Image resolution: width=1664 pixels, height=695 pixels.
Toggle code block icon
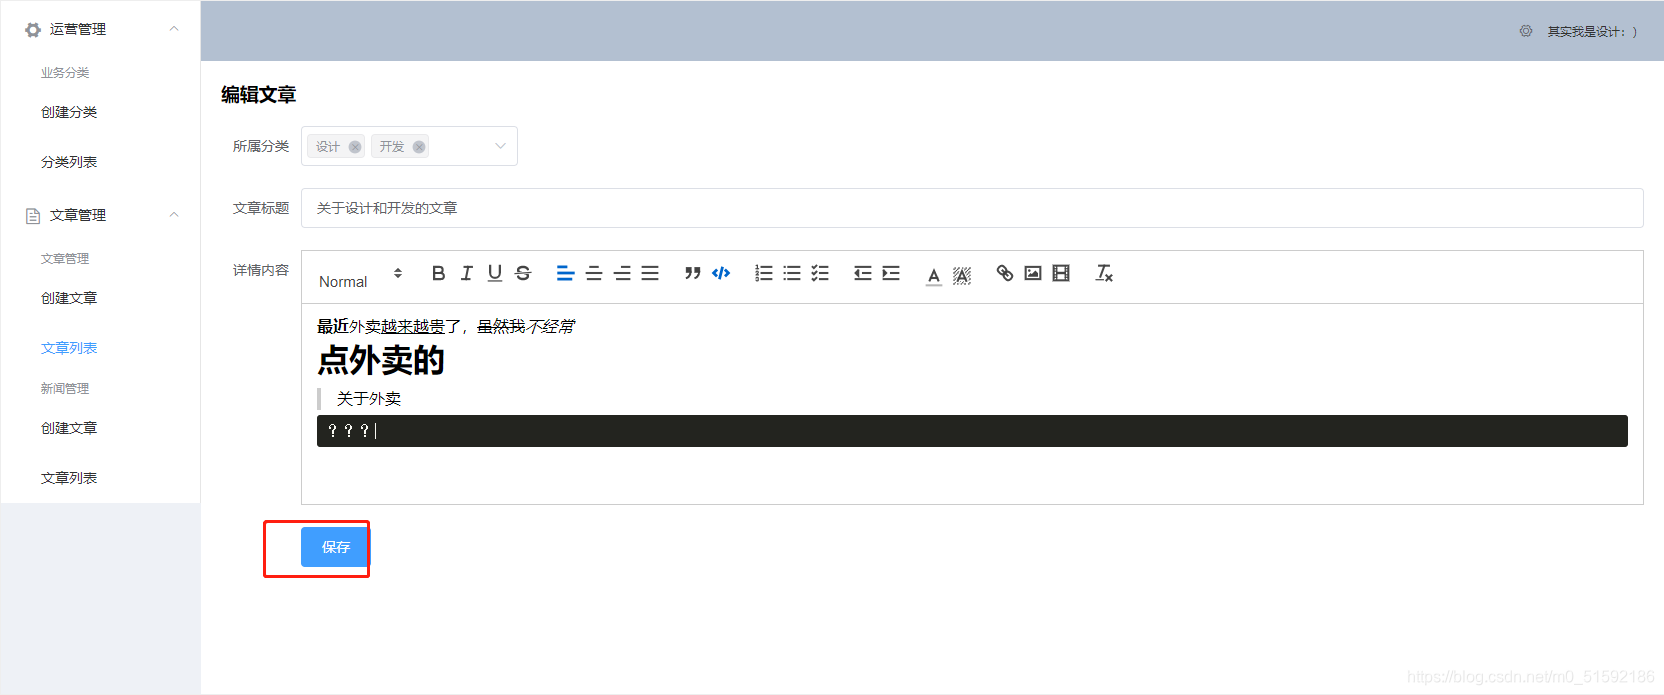point(721,273)
